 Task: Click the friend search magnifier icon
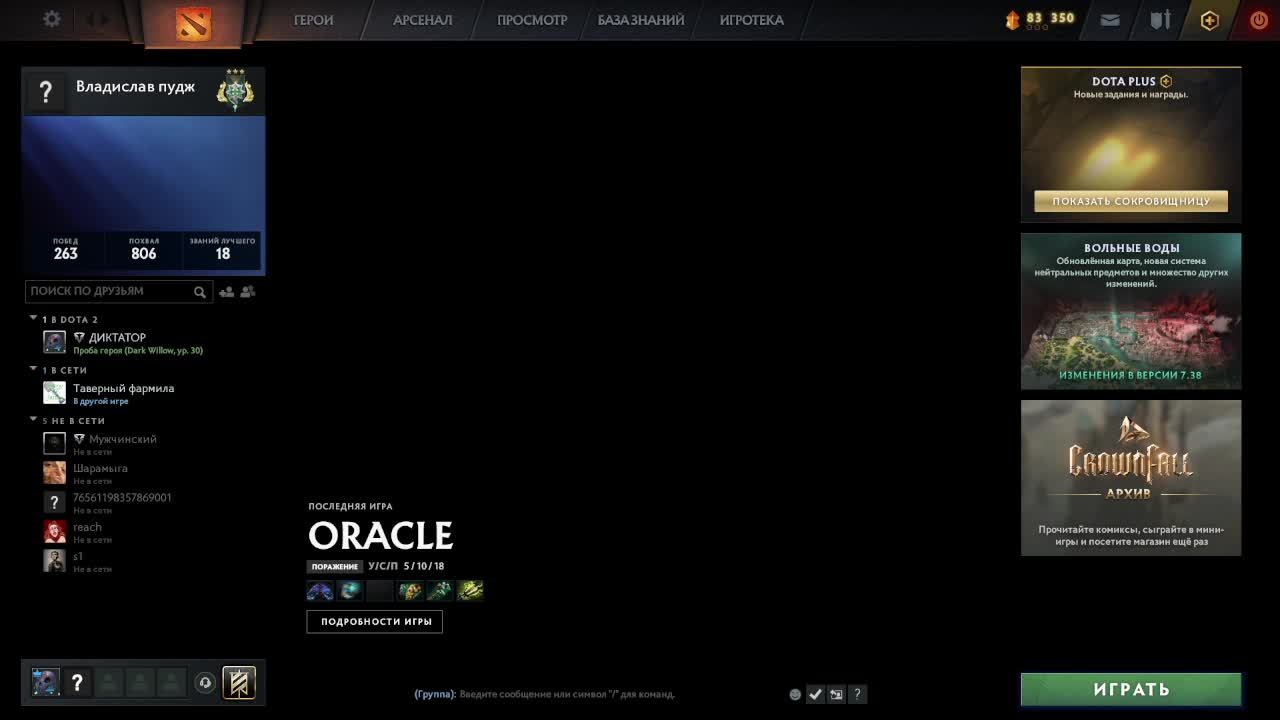pyautogui.click(x=200, y=292)
